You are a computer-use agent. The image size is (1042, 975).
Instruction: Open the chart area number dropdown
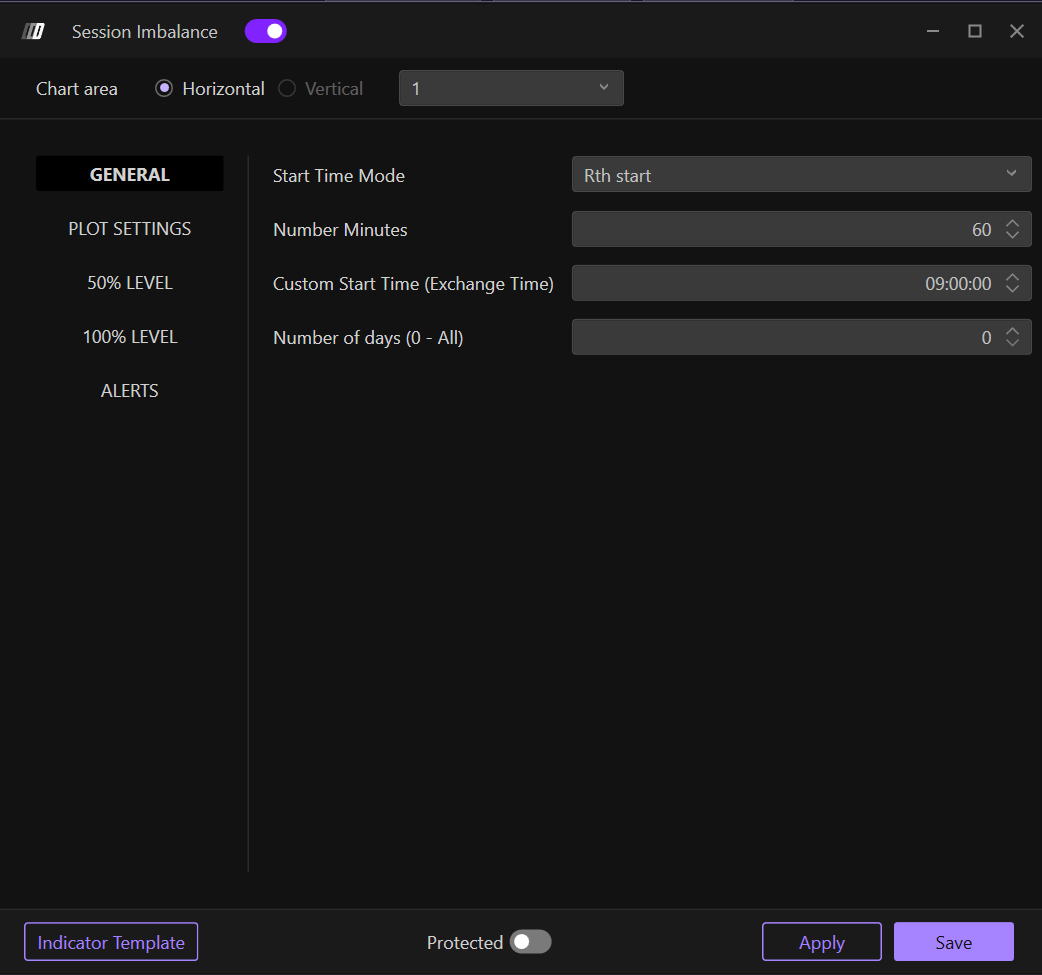[511, 88]
